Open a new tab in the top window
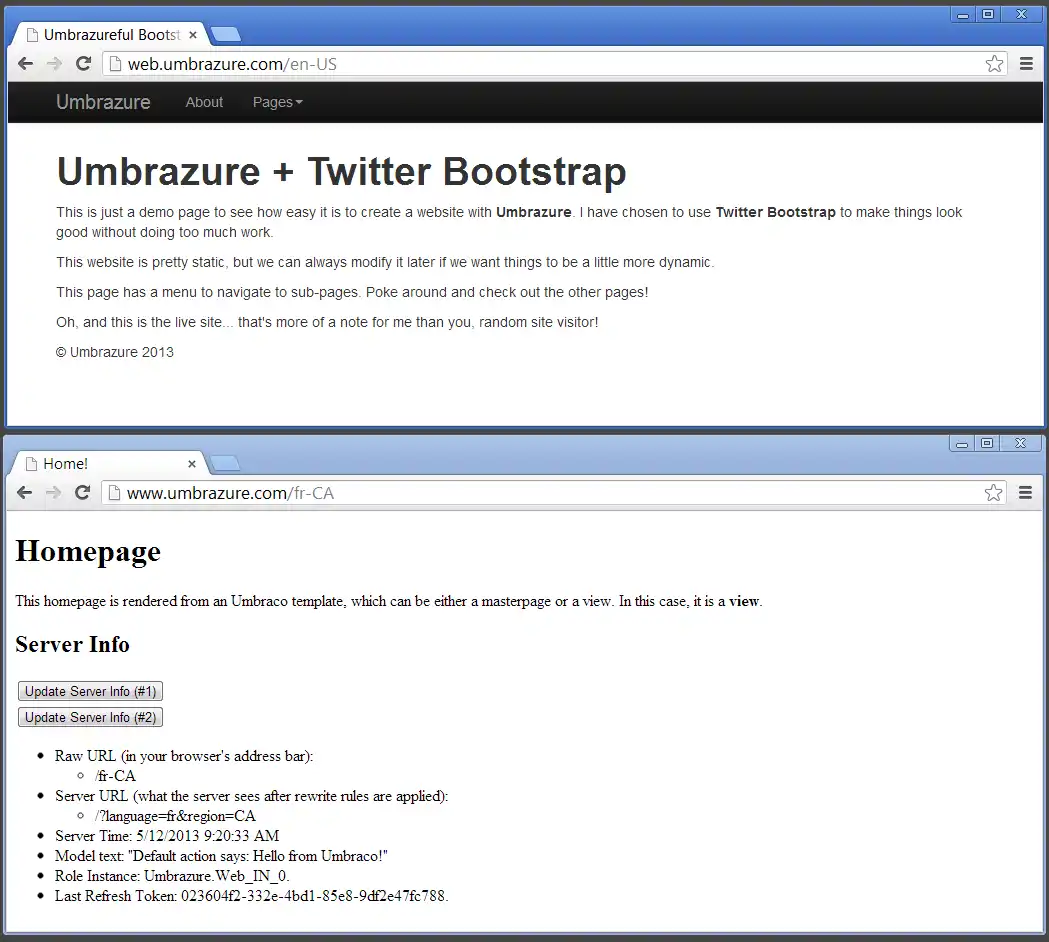The width and height of the screenshot is (1049, 942). pyautogui.click(x=225, y=35)
